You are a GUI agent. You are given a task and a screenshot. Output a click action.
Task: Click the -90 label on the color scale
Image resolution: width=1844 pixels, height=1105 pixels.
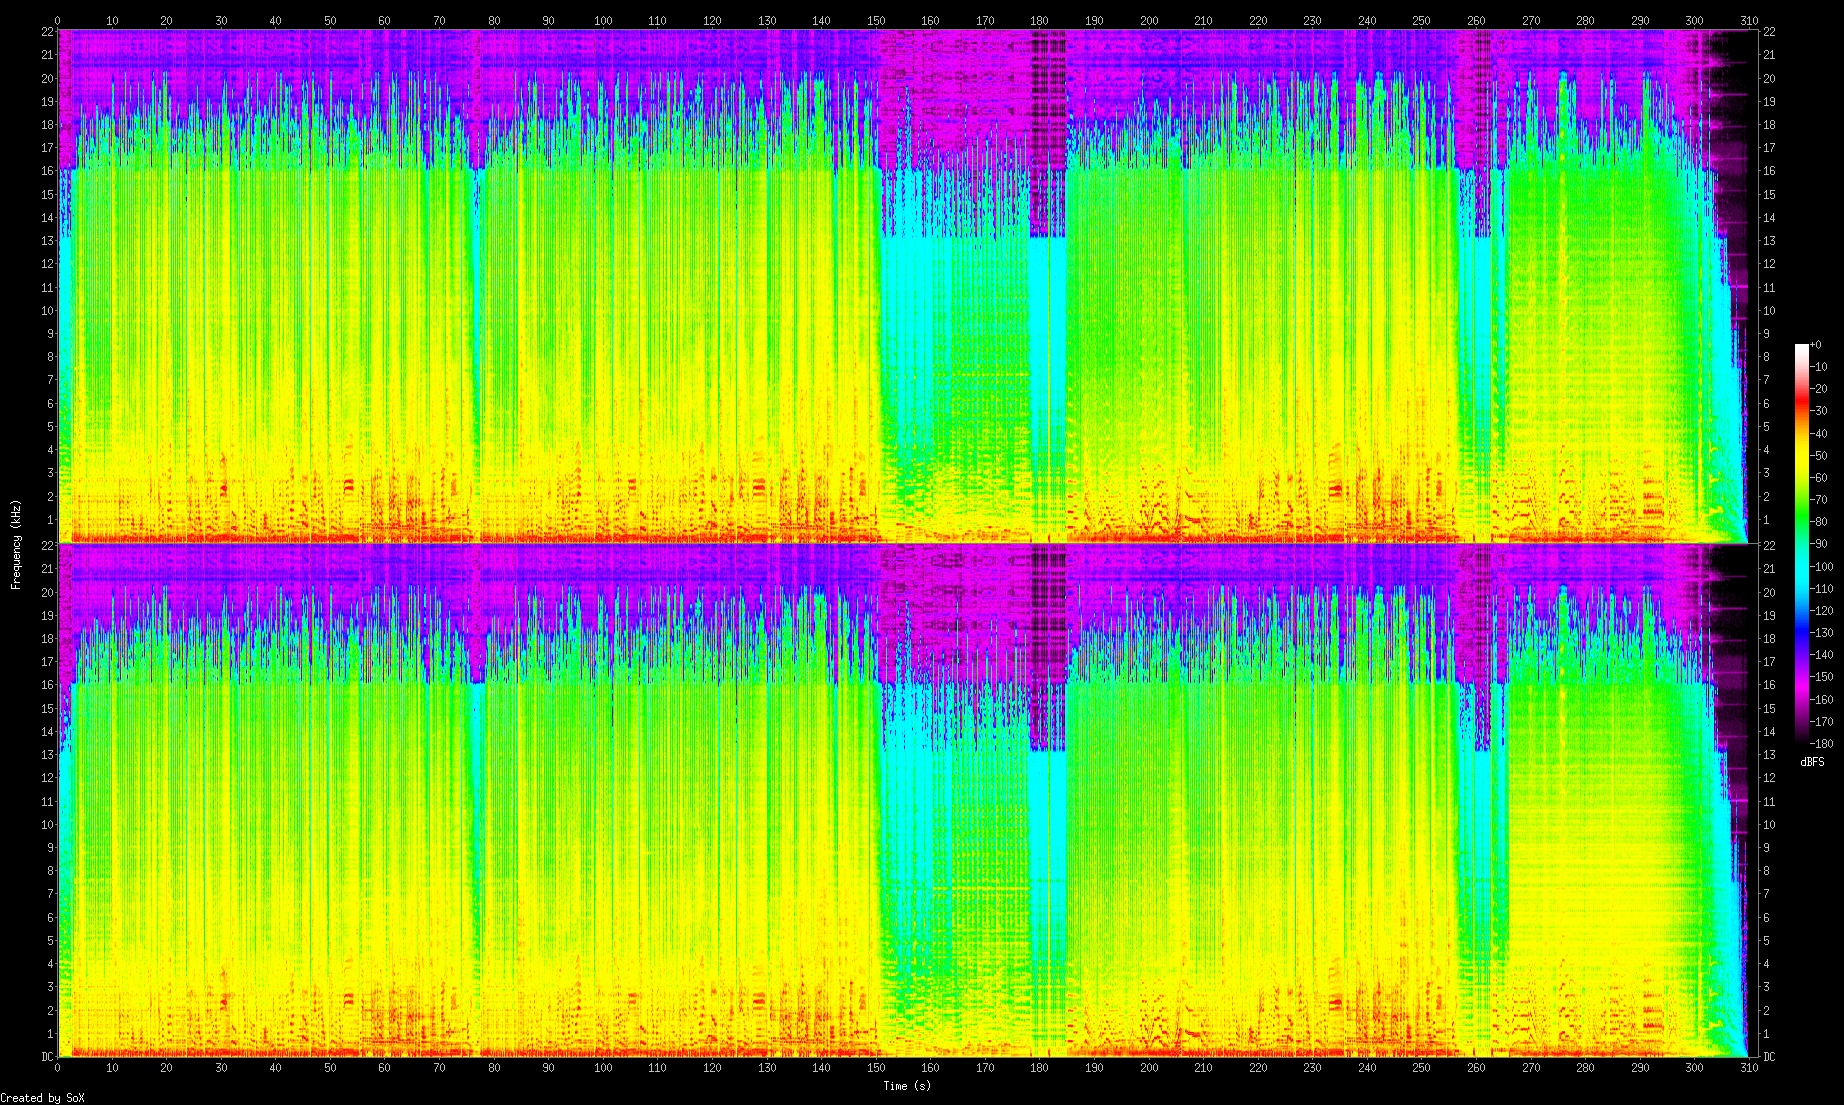click(1821, 544)
